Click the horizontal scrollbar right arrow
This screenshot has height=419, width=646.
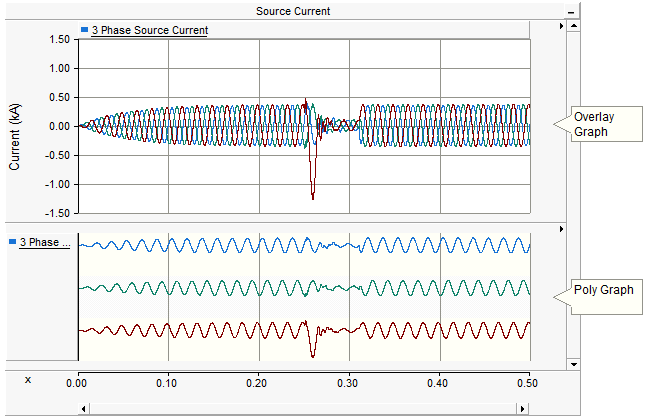pos(522,409)
